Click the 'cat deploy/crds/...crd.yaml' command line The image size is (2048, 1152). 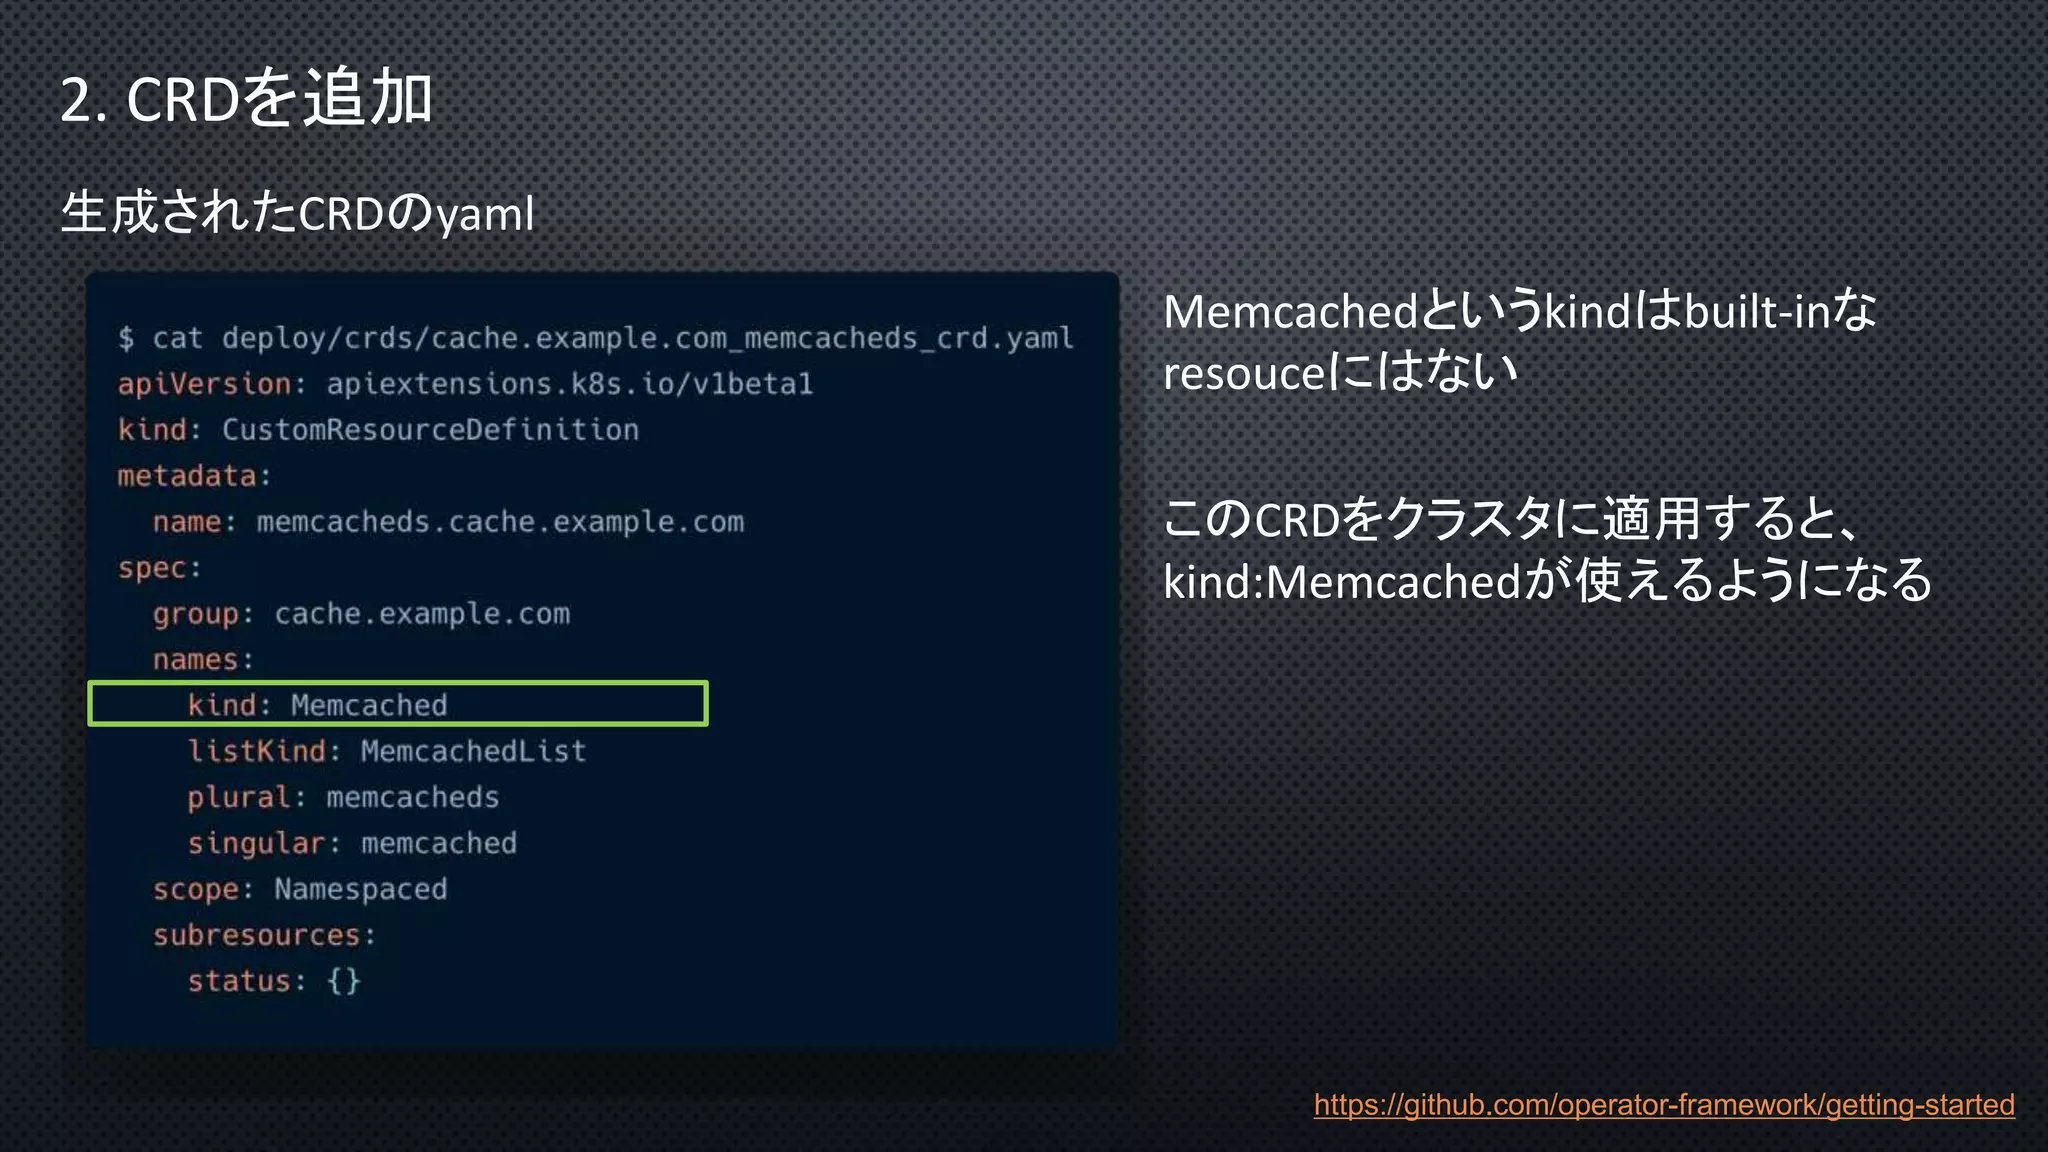pyautogui.click(x=596, y=338)
